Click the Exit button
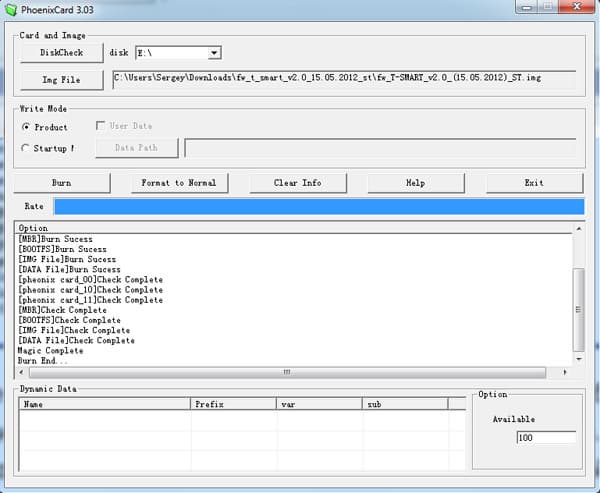This screenshot has width=600, height=493. [x=534, y=183]
